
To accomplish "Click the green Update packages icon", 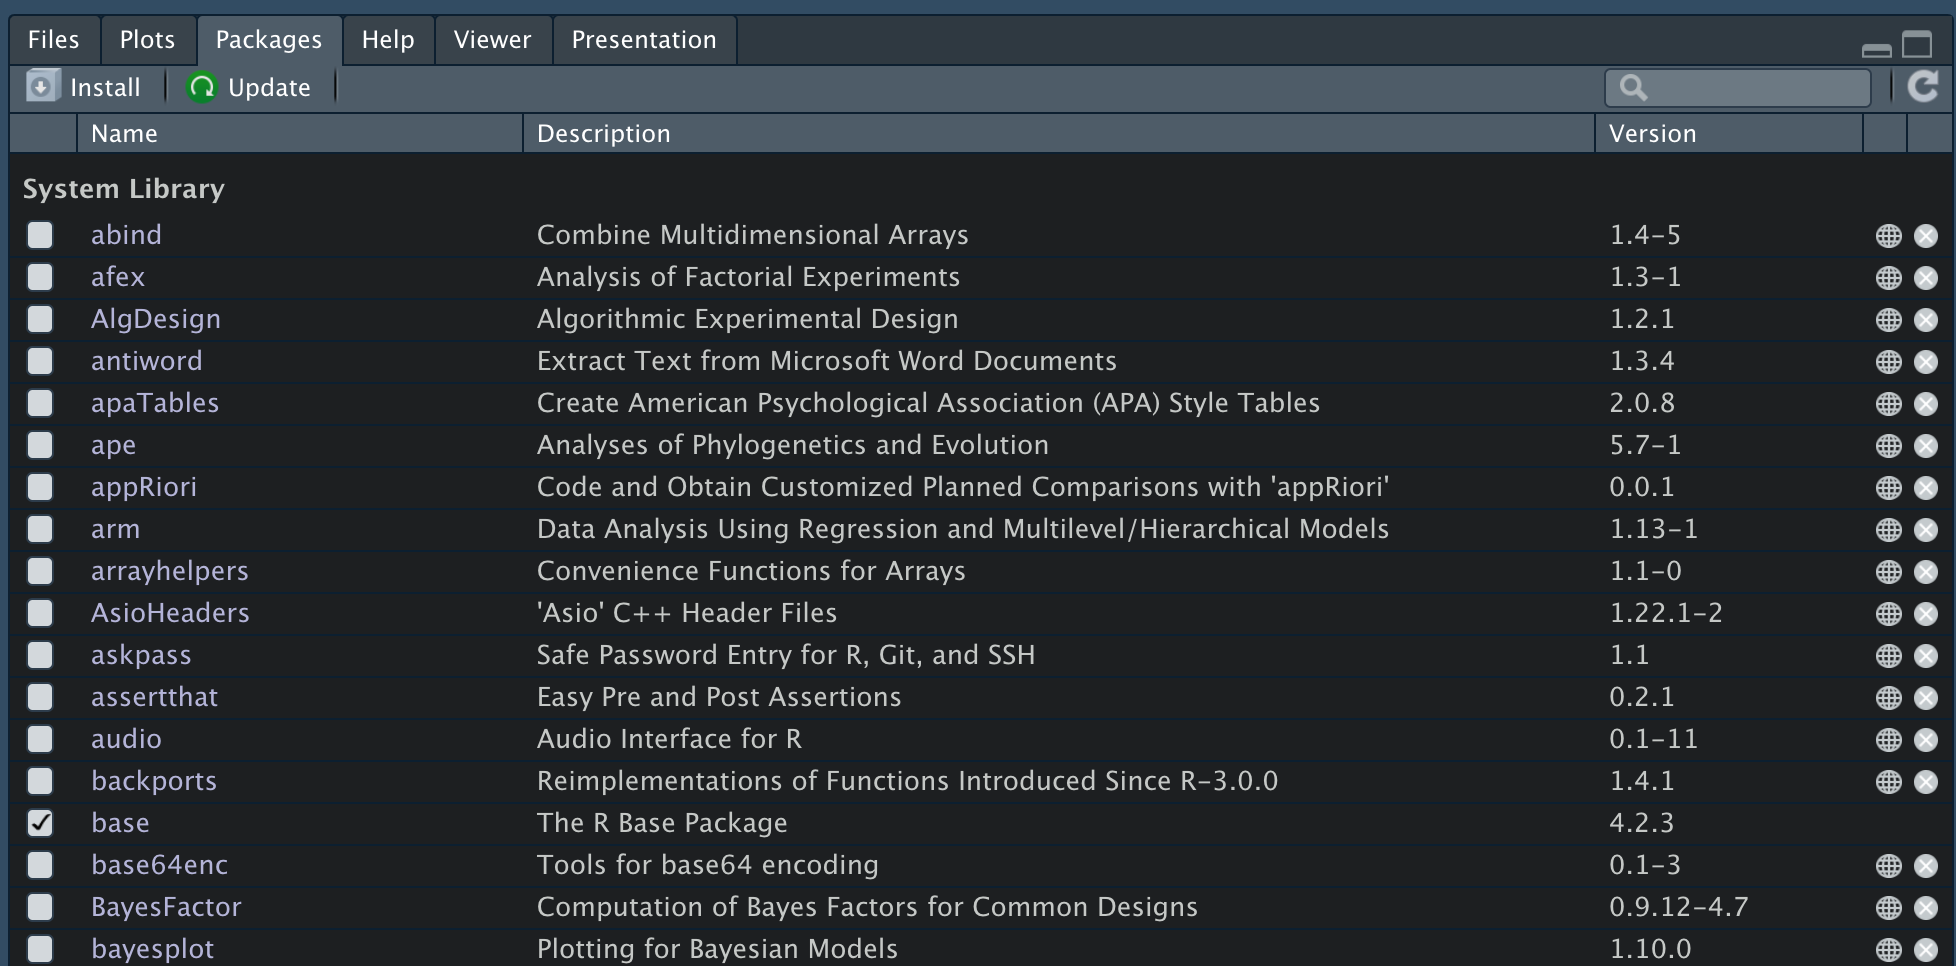I will (202, 87).
